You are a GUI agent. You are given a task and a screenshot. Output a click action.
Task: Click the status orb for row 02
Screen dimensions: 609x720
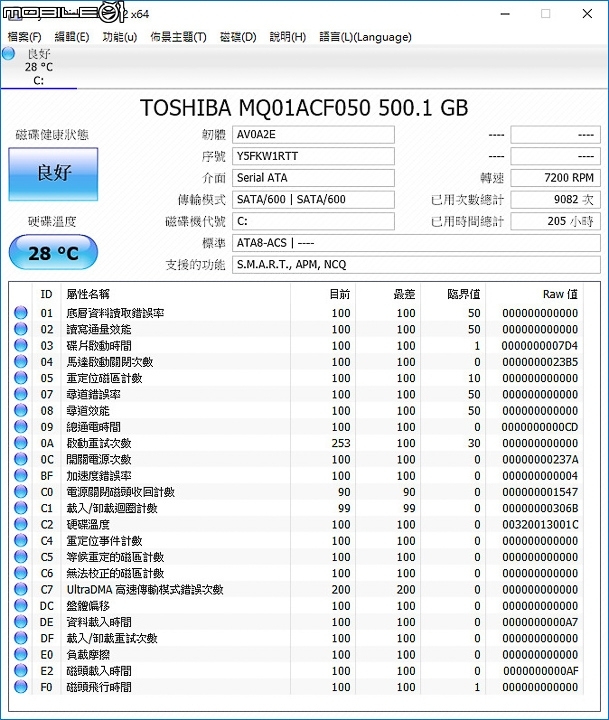click(21, 329)
